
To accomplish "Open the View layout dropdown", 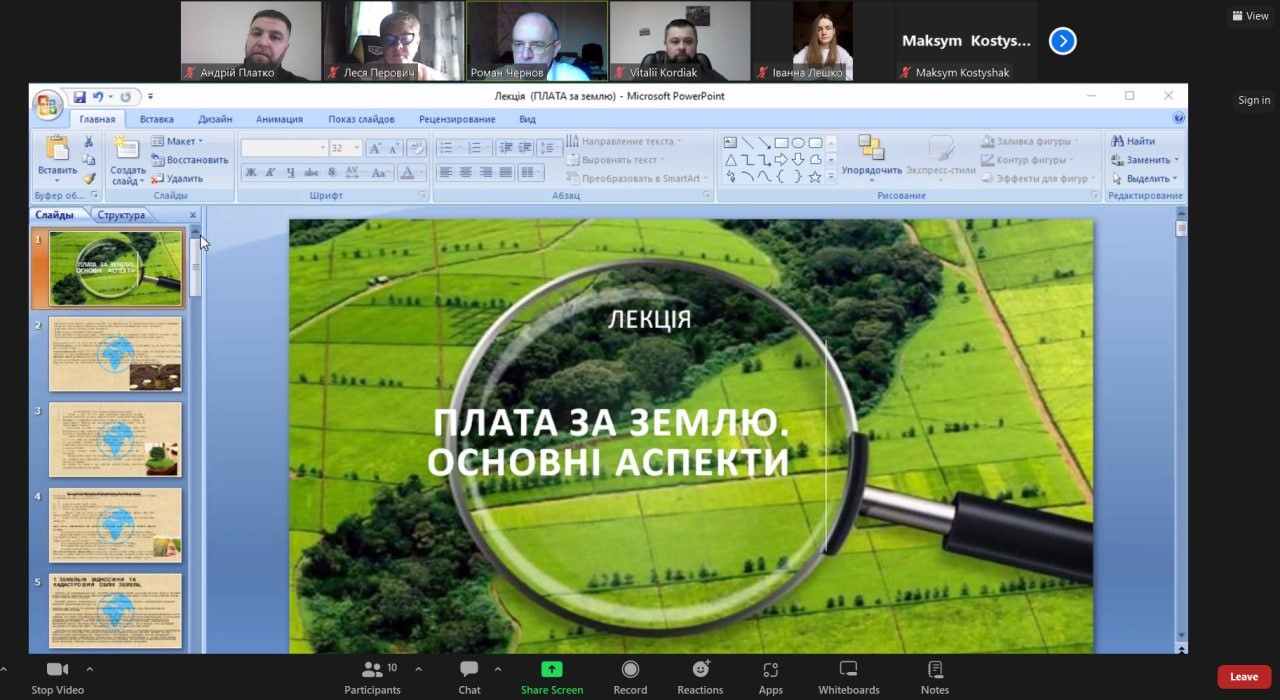I will (x=1250, y=16).
